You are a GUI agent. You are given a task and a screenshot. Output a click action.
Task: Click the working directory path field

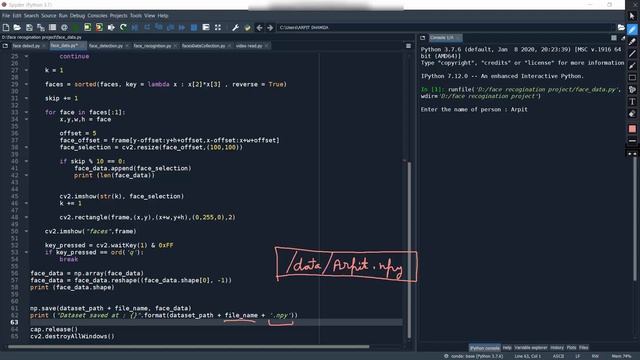point(446,27)
